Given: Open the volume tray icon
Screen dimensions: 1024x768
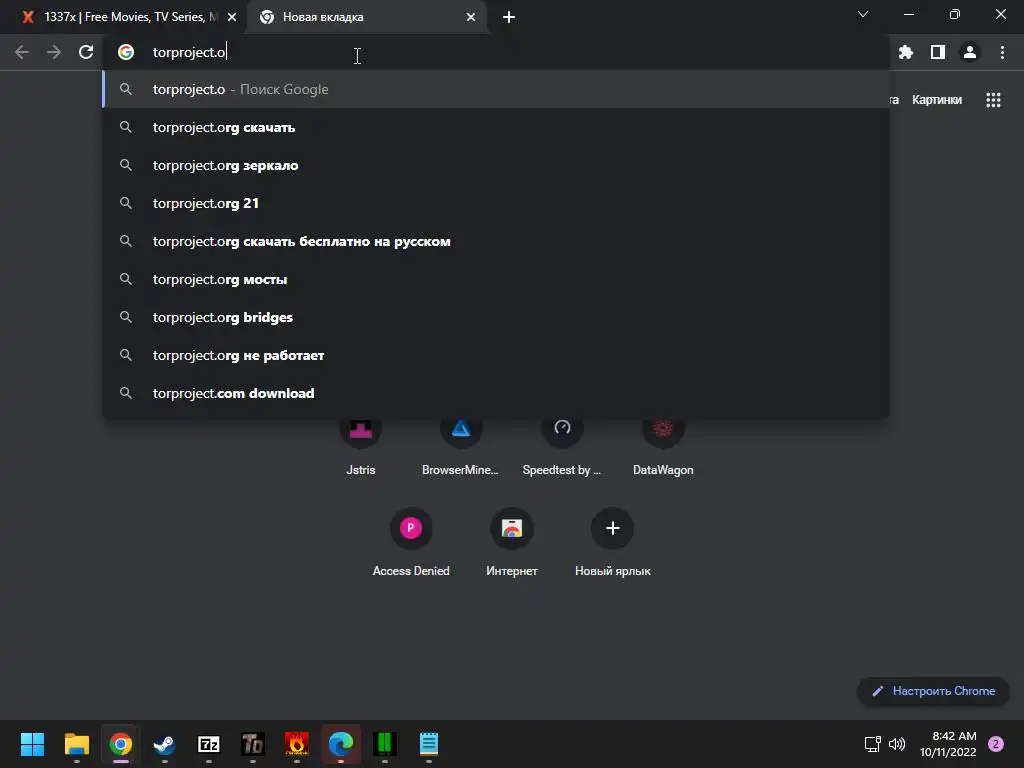Looking at the screenshot, I should (x=897, y=744).
